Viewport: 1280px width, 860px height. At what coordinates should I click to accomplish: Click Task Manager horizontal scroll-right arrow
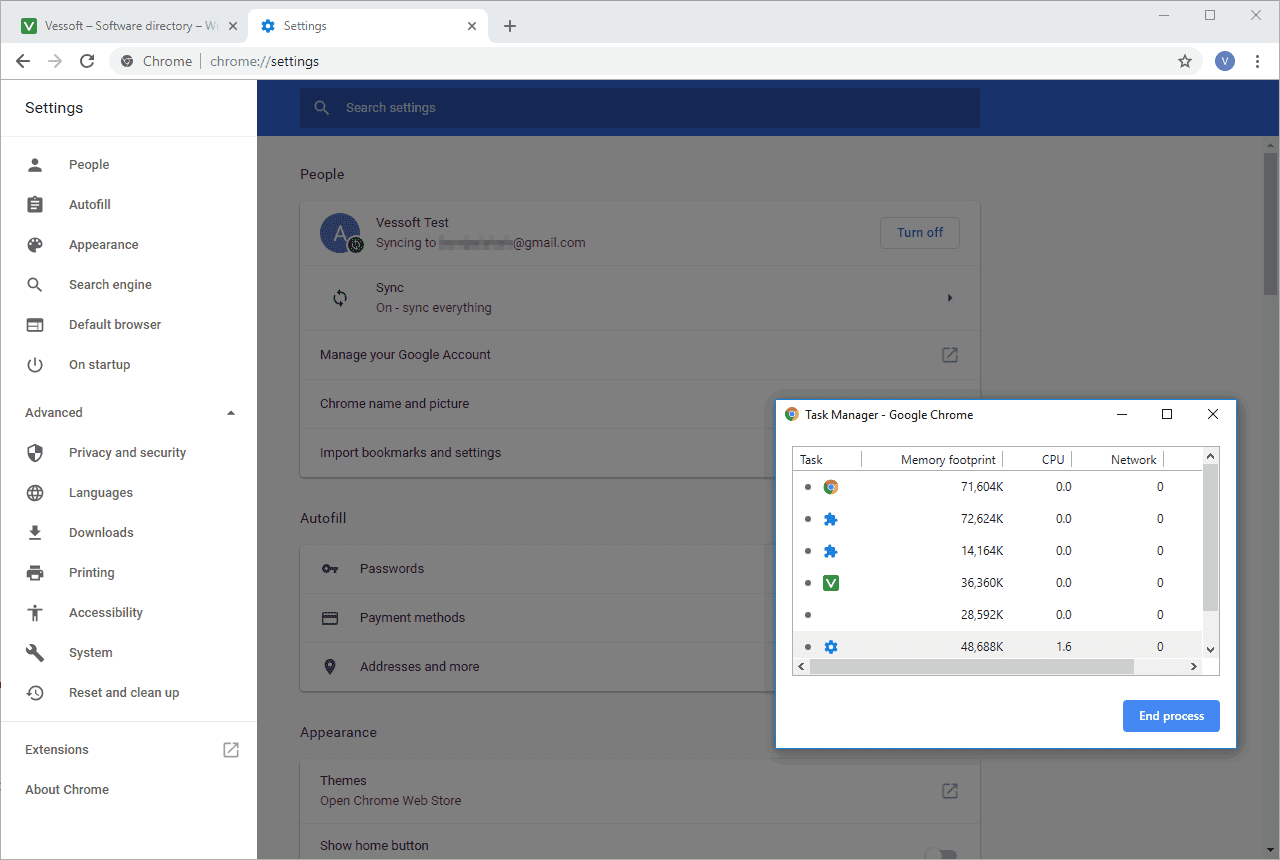tap(1194, 667)
